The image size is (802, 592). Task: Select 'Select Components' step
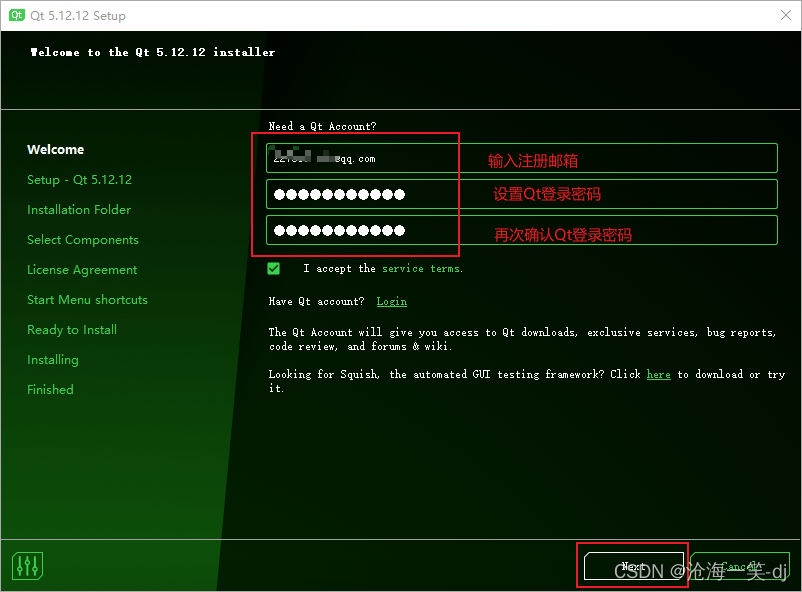coord(82,239)
